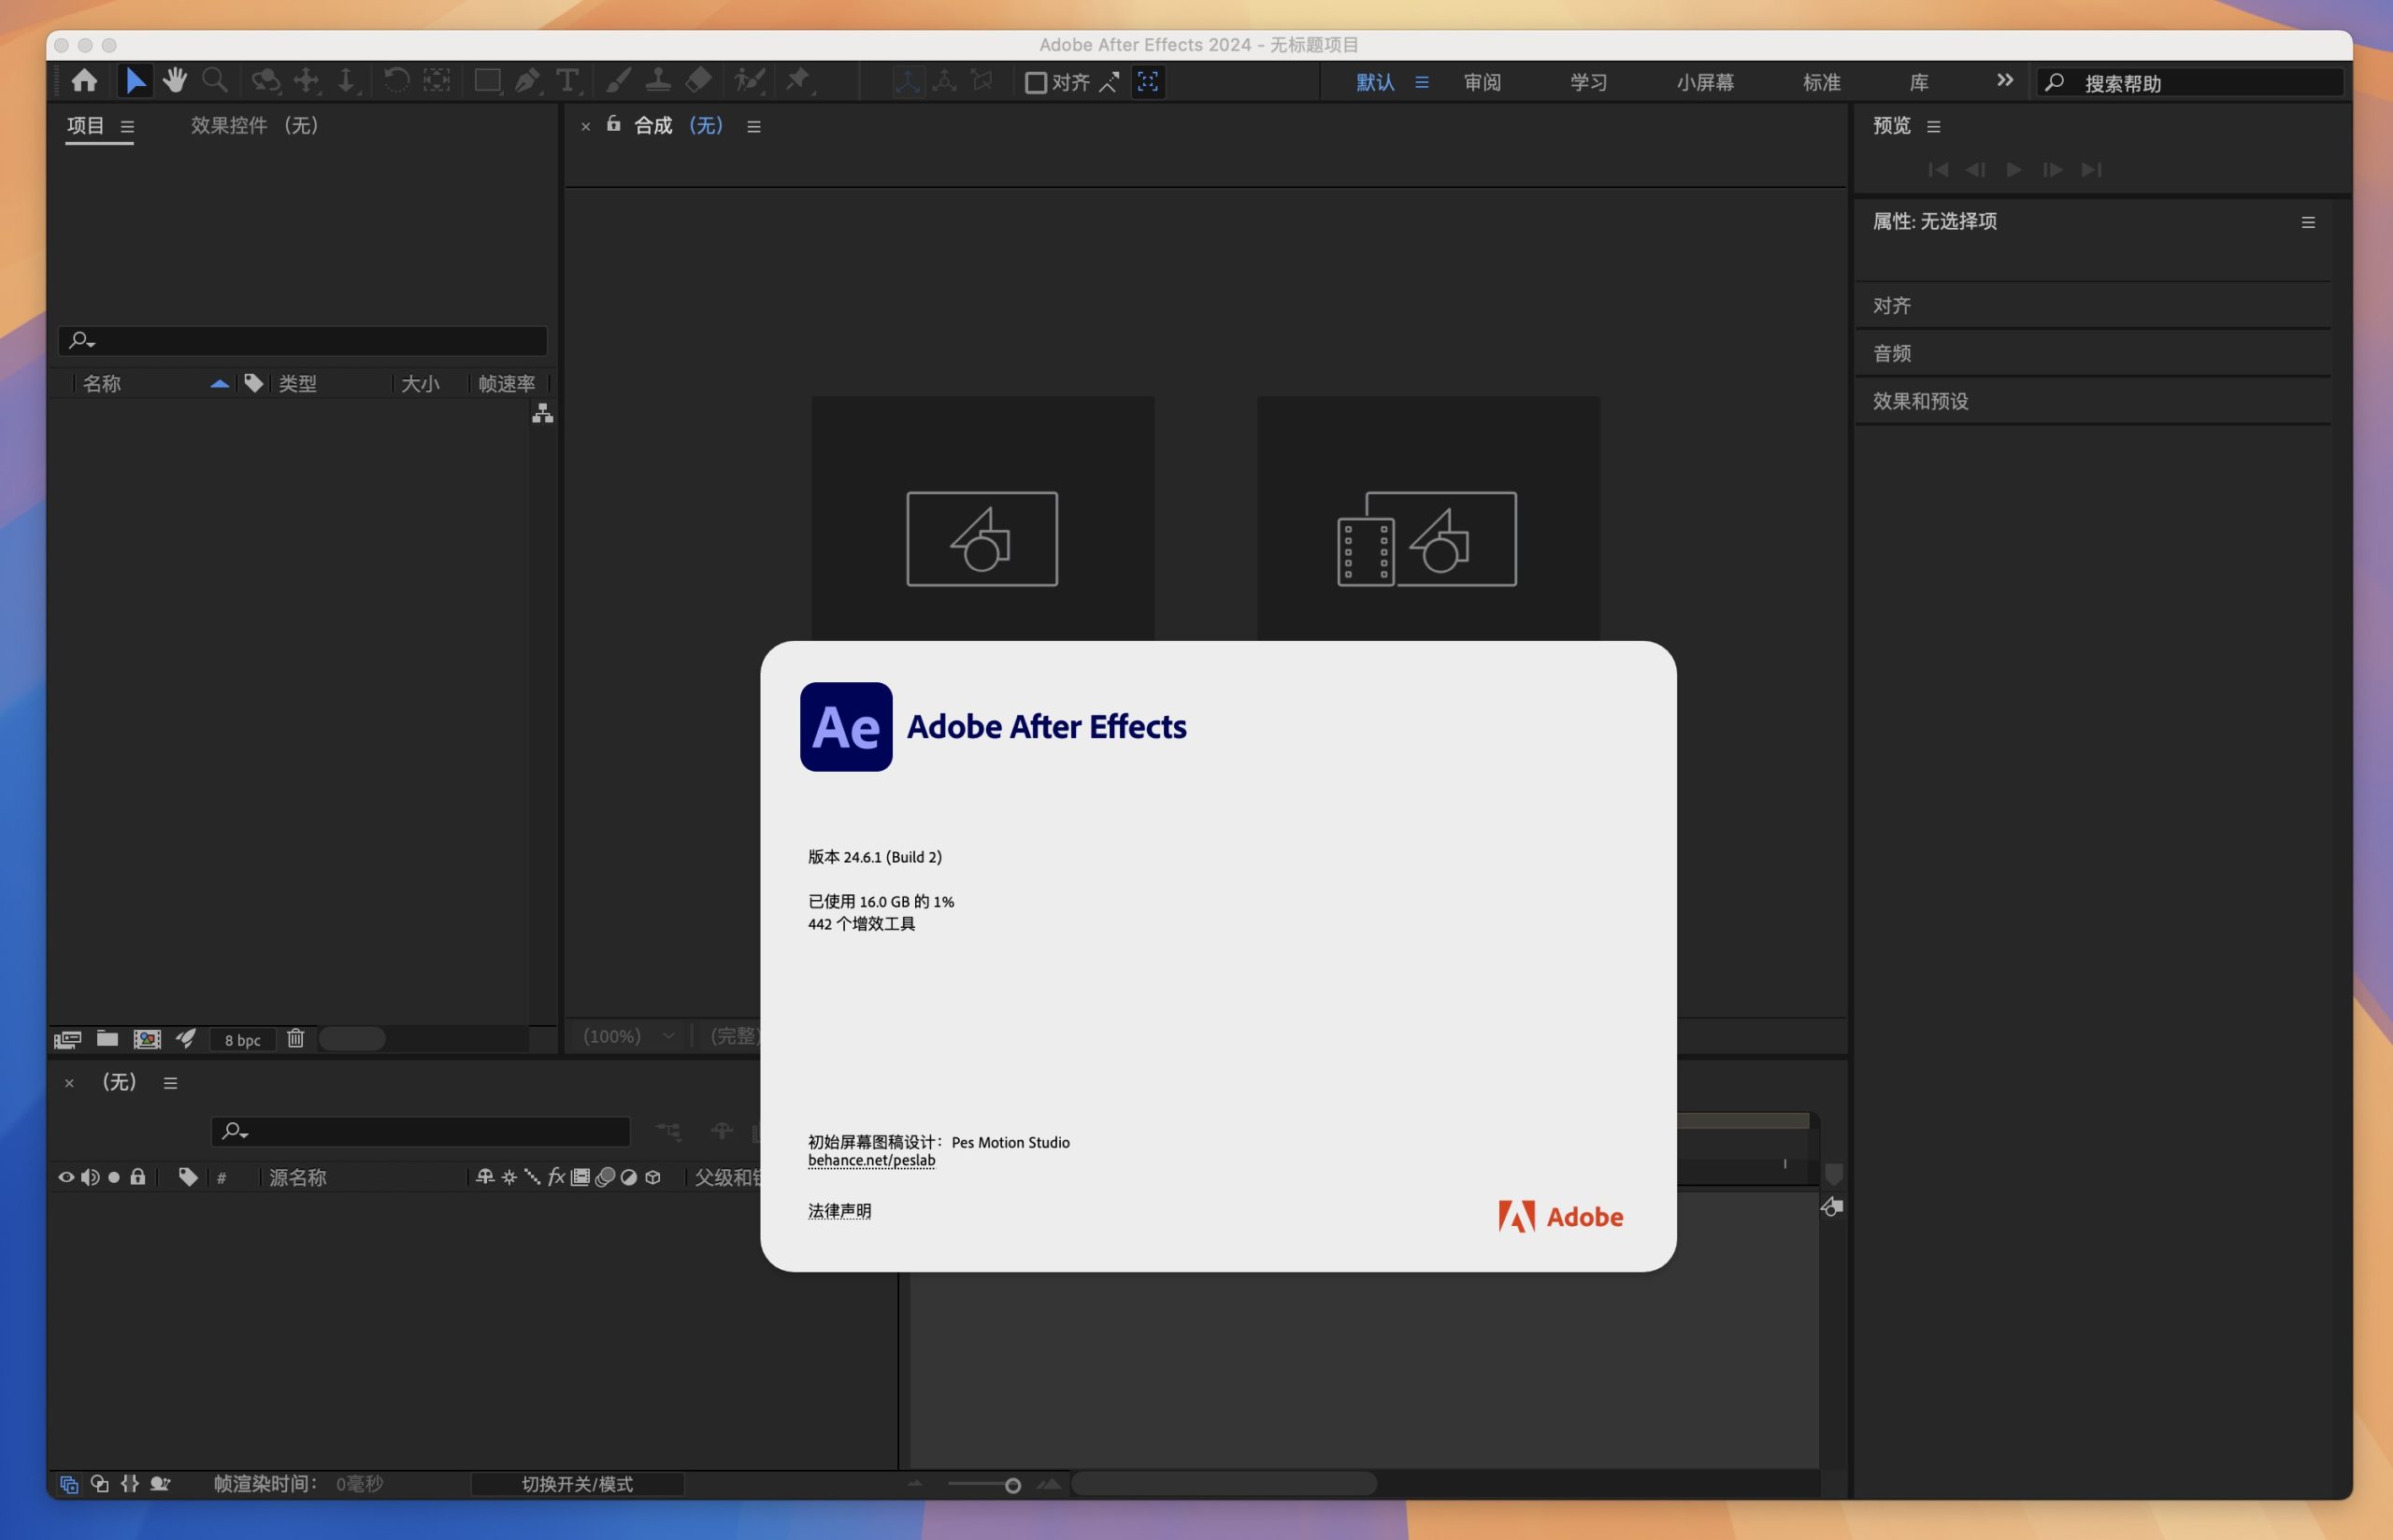Enable the 对齐 snapping checkbox

tap(1036, 82)
